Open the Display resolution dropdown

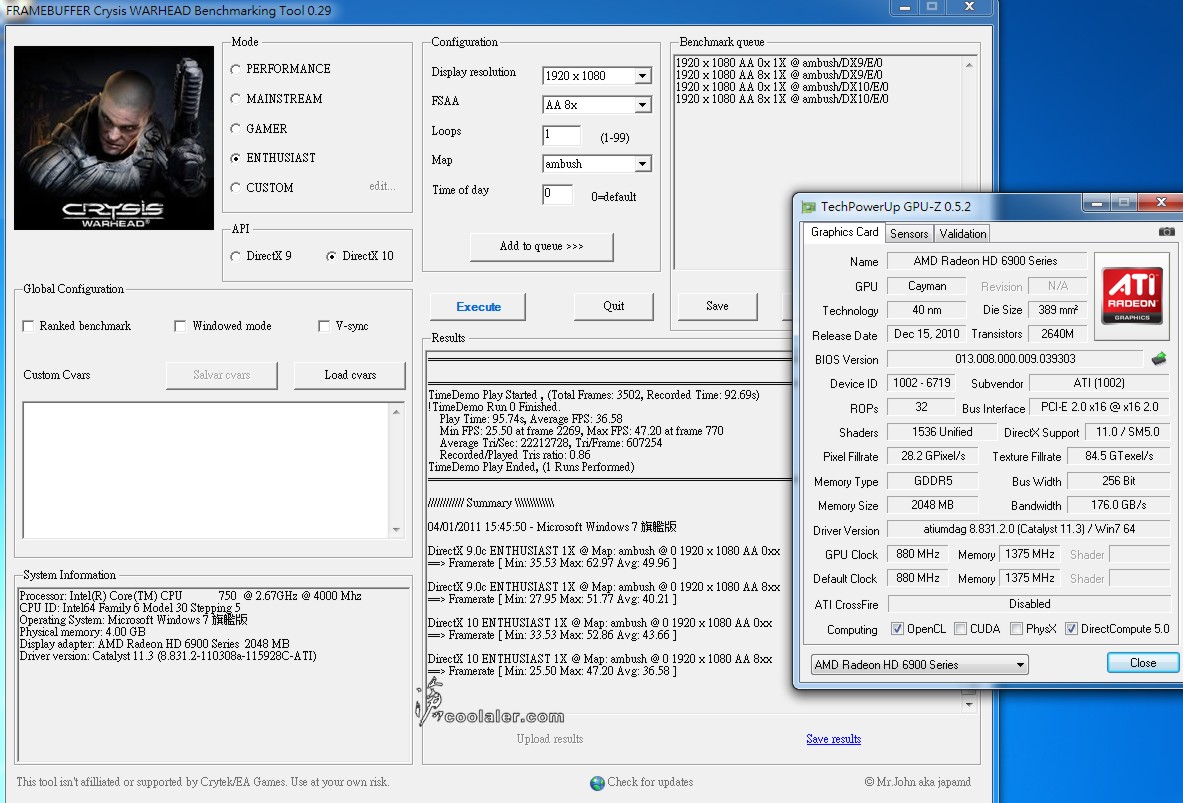pos(642,75)
